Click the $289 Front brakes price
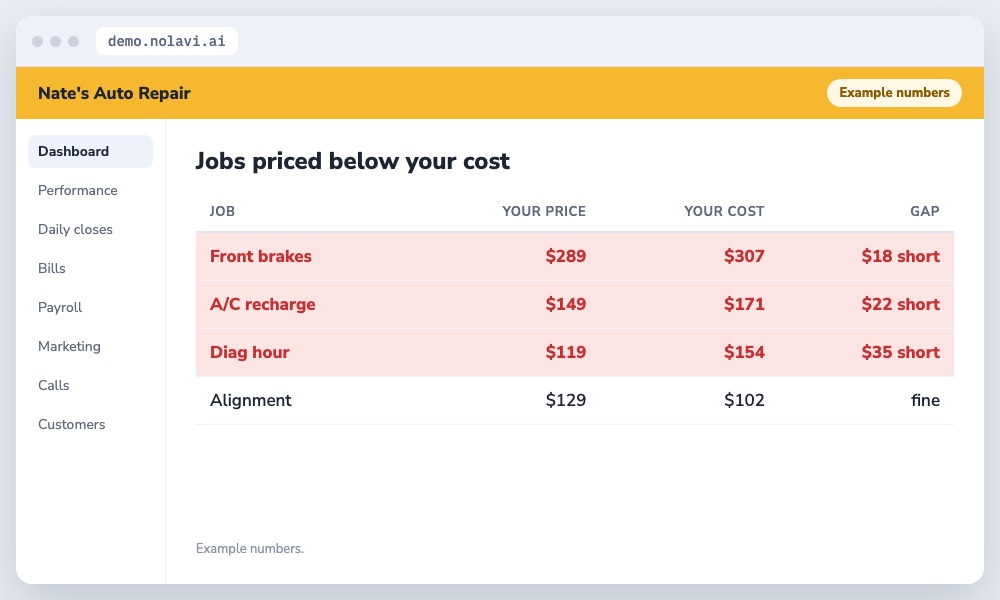Viewport: 1000px width, 600px height. pos(566,256)
